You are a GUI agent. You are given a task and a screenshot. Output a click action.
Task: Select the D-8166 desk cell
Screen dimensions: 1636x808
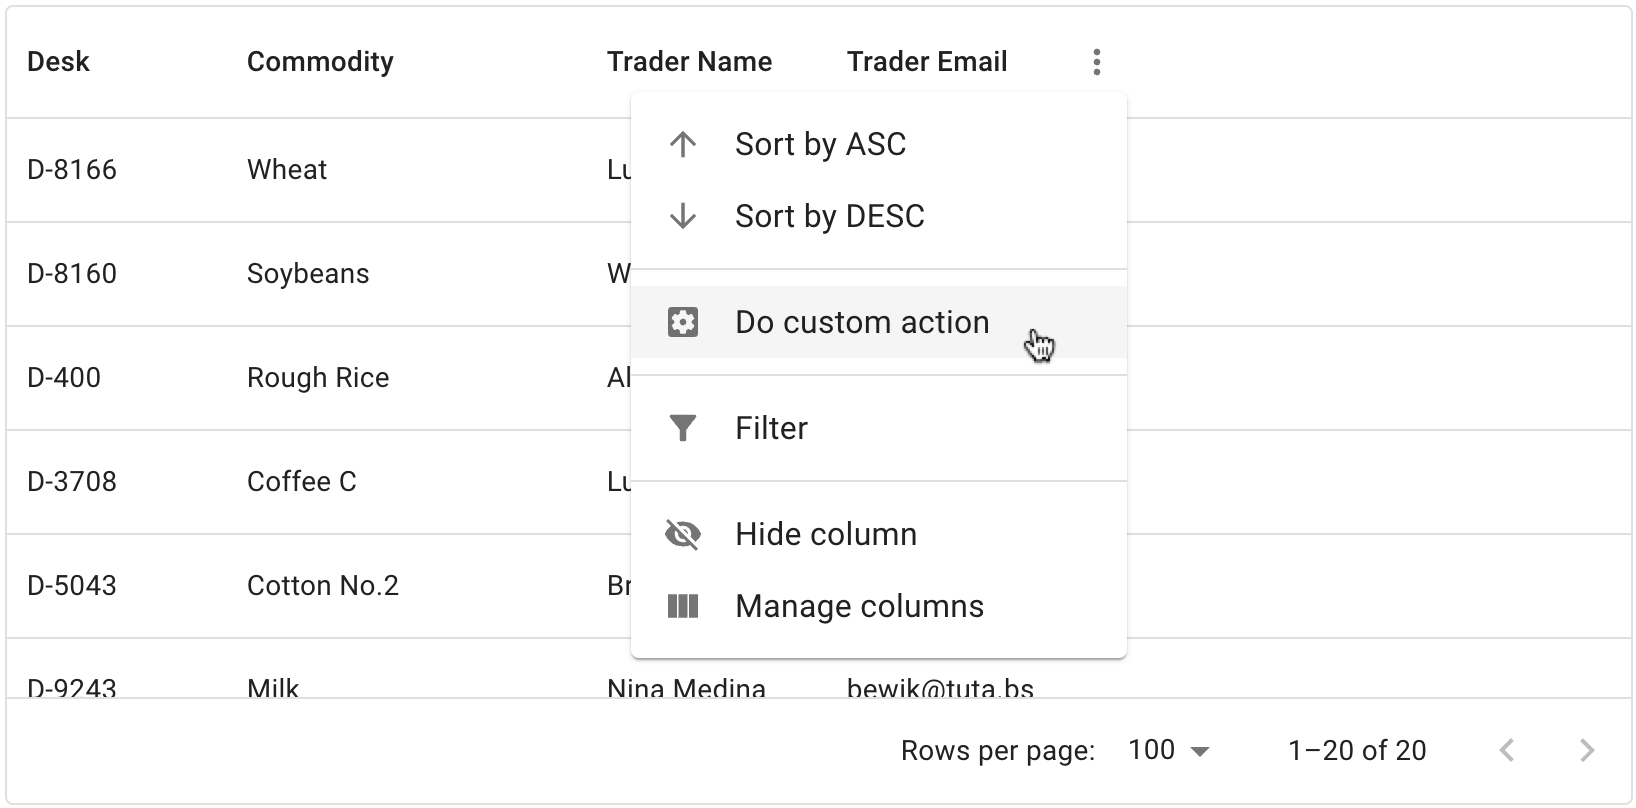coord(72,170)
